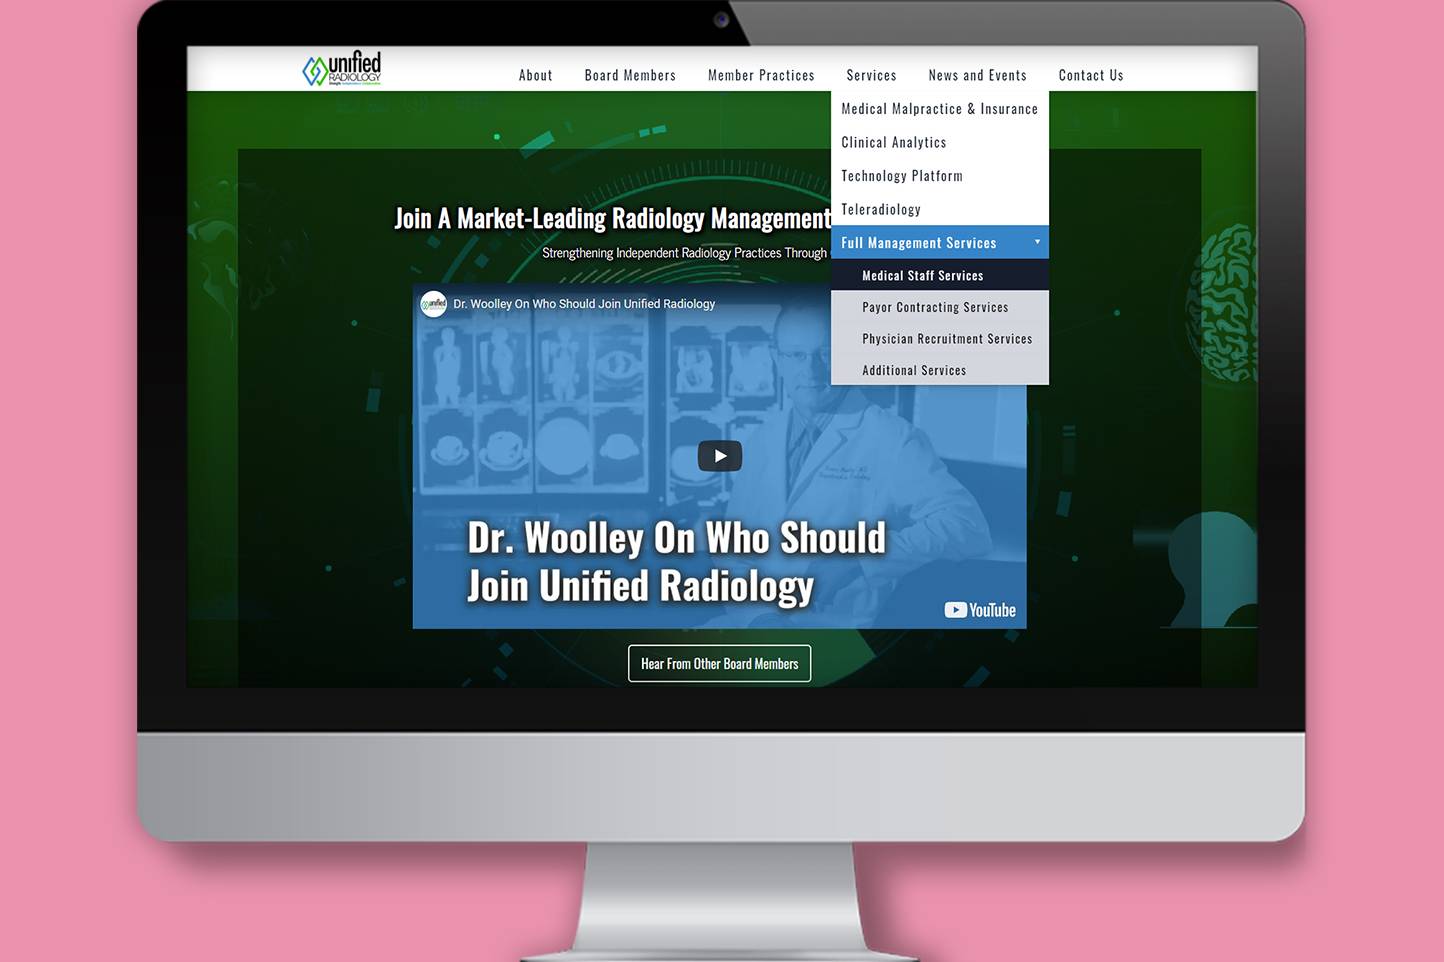Open the News and Events menu
This screenshot has height=962, width=1444.
[977, 75]
